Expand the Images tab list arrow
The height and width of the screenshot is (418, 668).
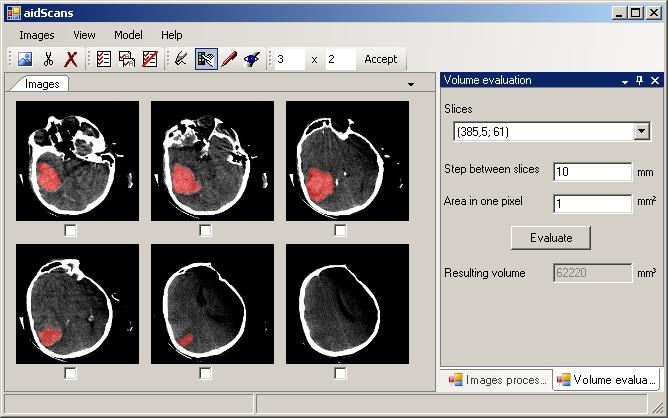coord(411,85)
